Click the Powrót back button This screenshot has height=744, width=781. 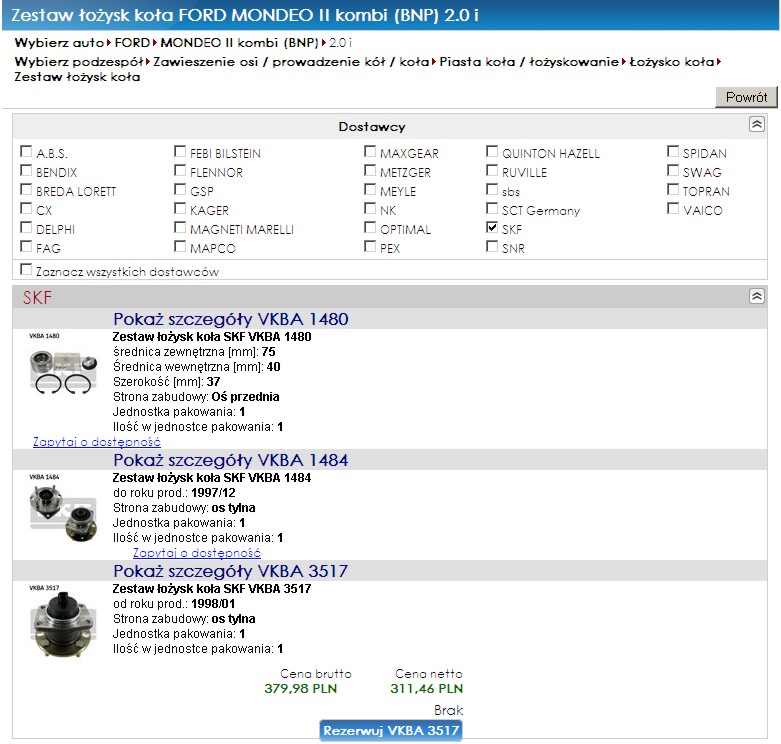pos(746,97)
